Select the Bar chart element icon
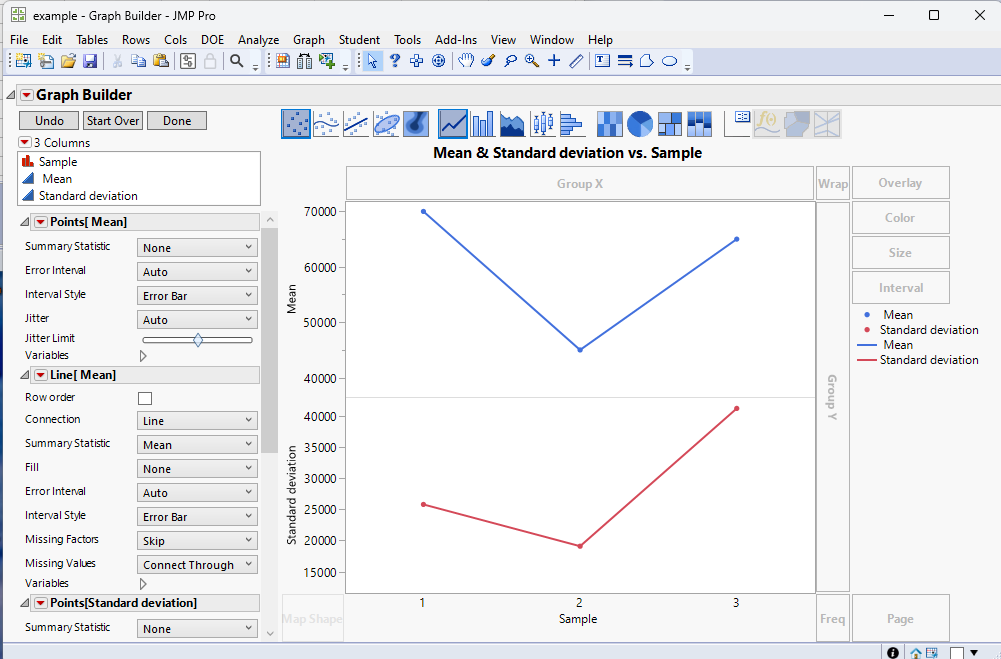Screen dimensions: 1001x659 (483, 124)
